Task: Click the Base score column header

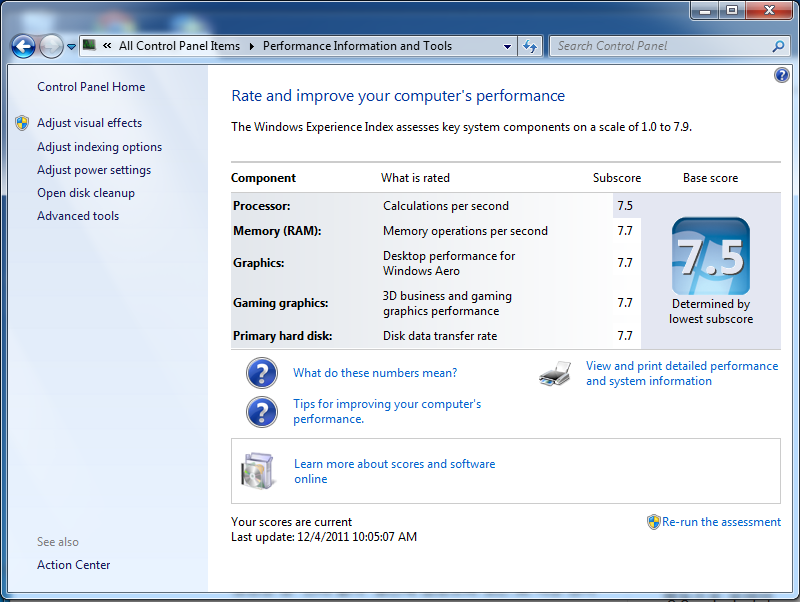Action: click(x=710, y=178)
